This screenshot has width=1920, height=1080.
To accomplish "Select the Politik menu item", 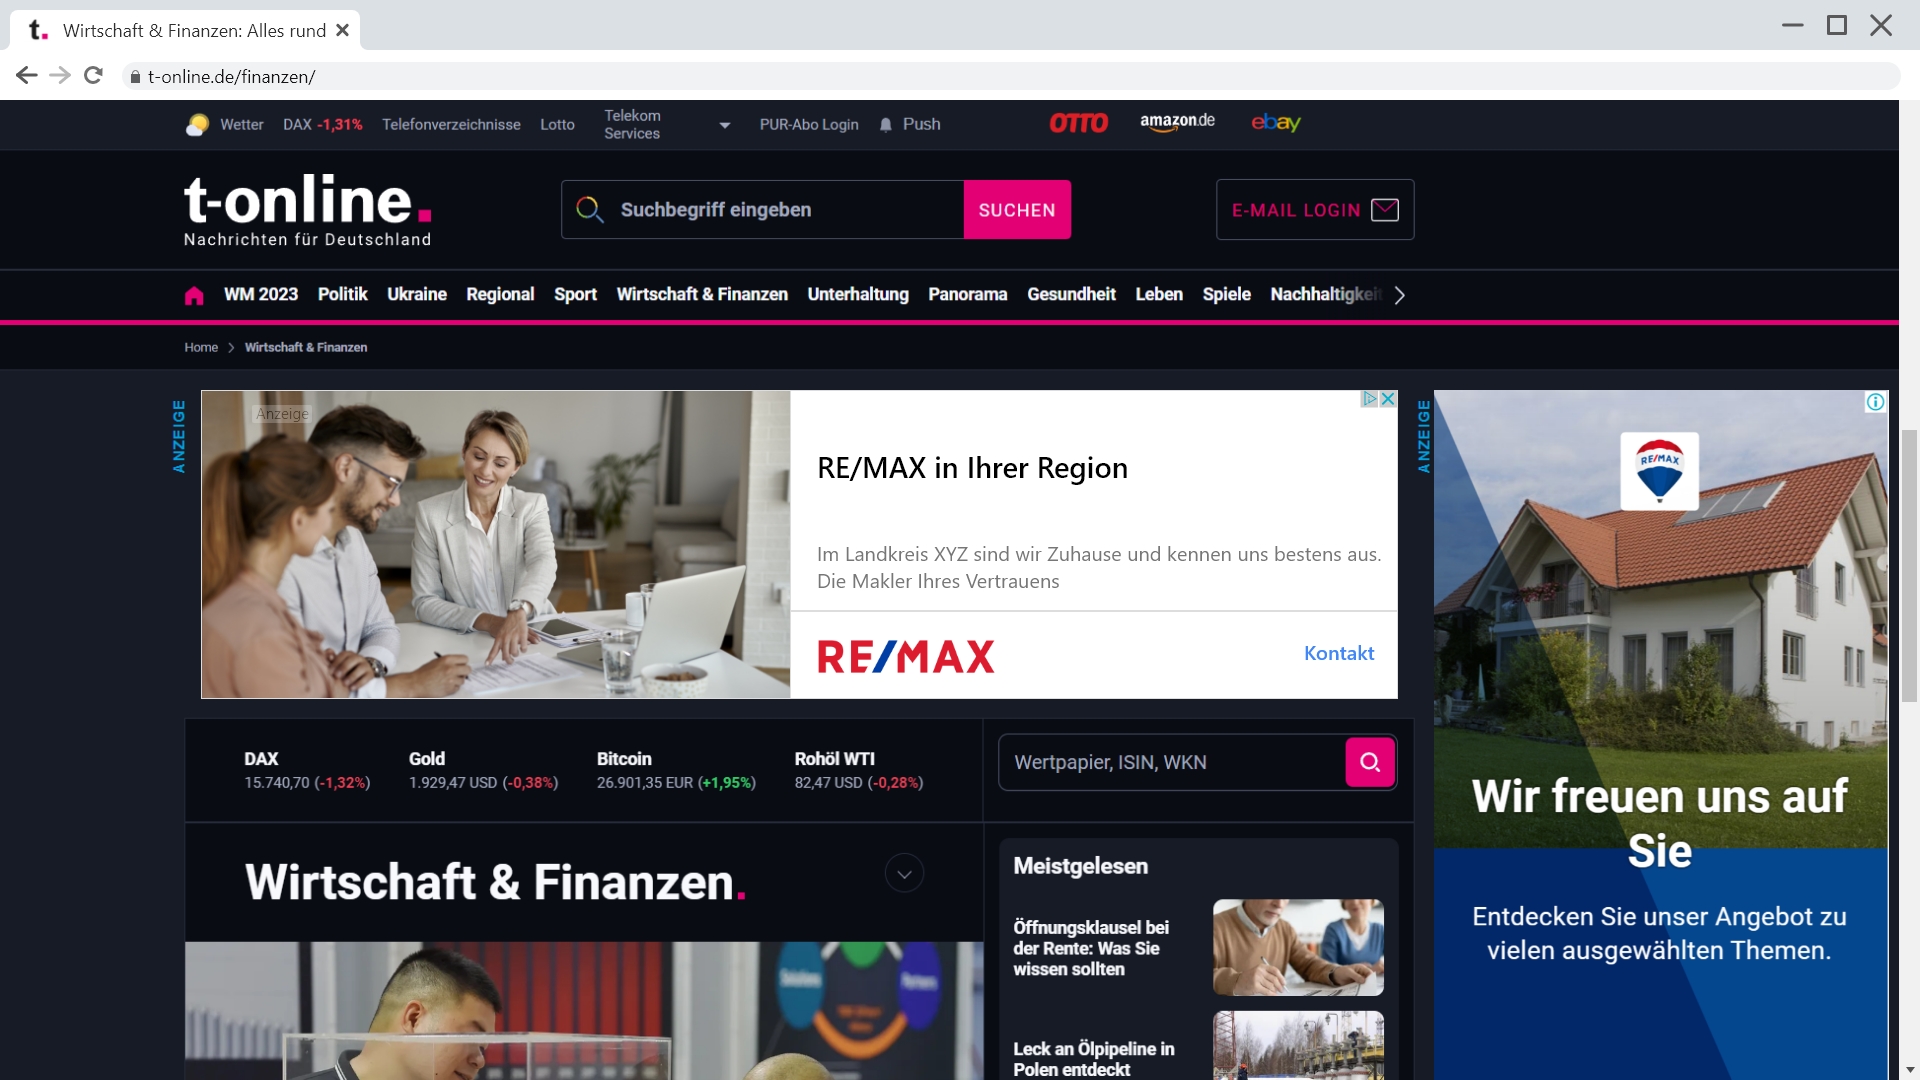I will (x=343, y=294).
